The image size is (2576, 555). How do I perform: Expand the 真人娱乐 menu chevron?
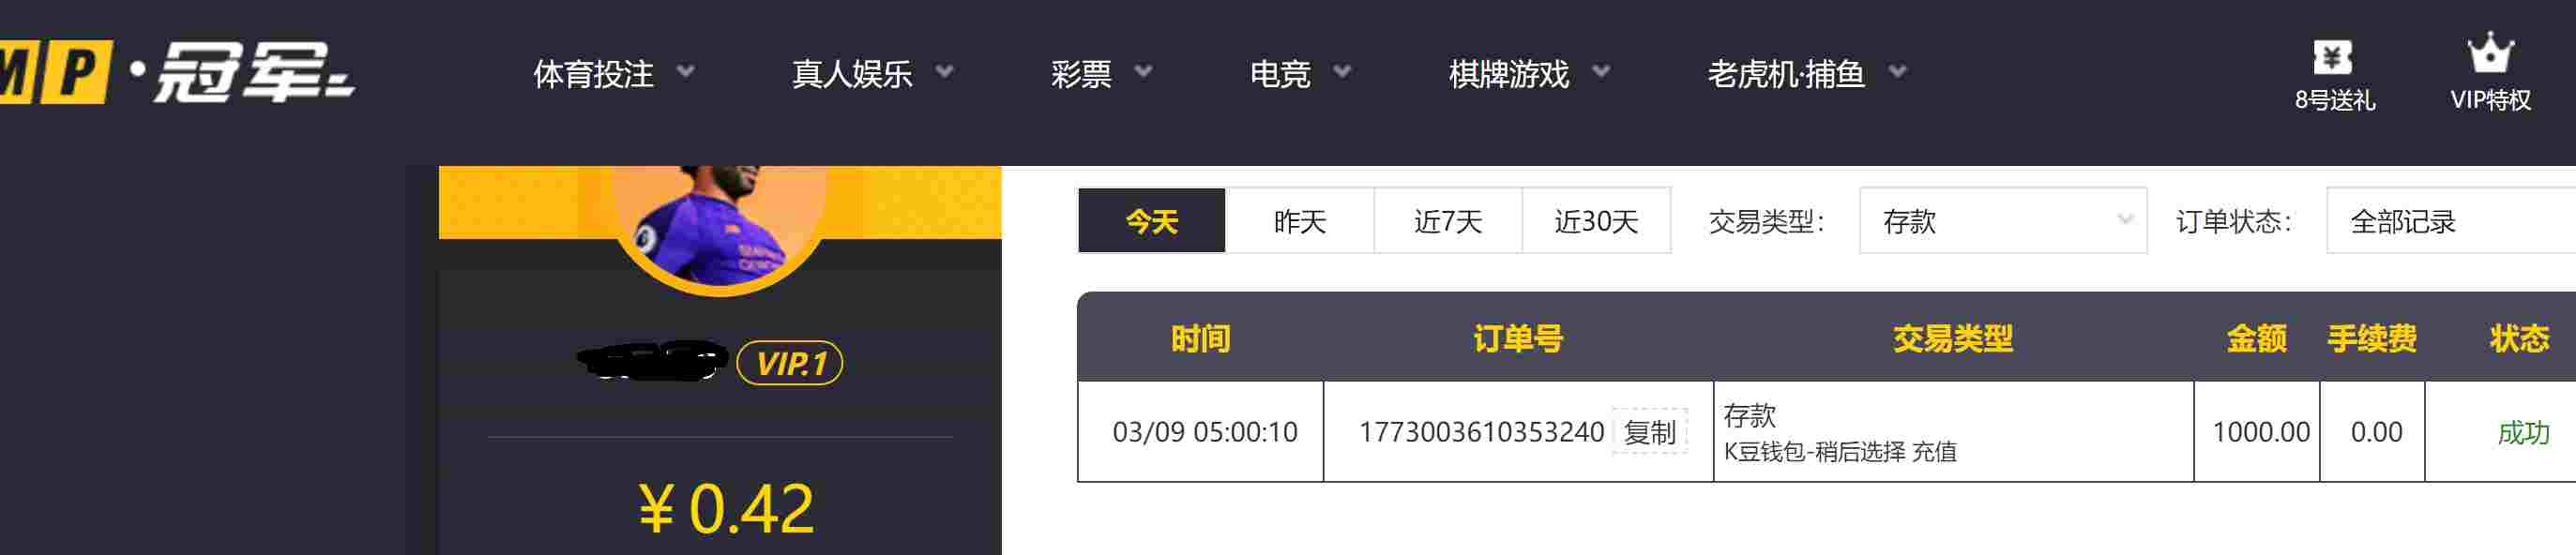pyautogui.click(x=944, y=72)
